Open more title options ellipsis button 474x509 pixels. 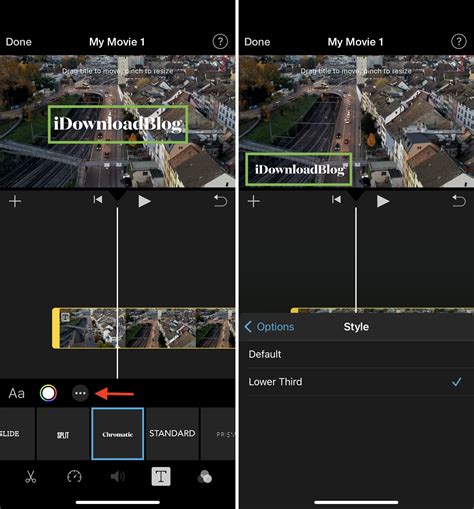click(80, 393)
